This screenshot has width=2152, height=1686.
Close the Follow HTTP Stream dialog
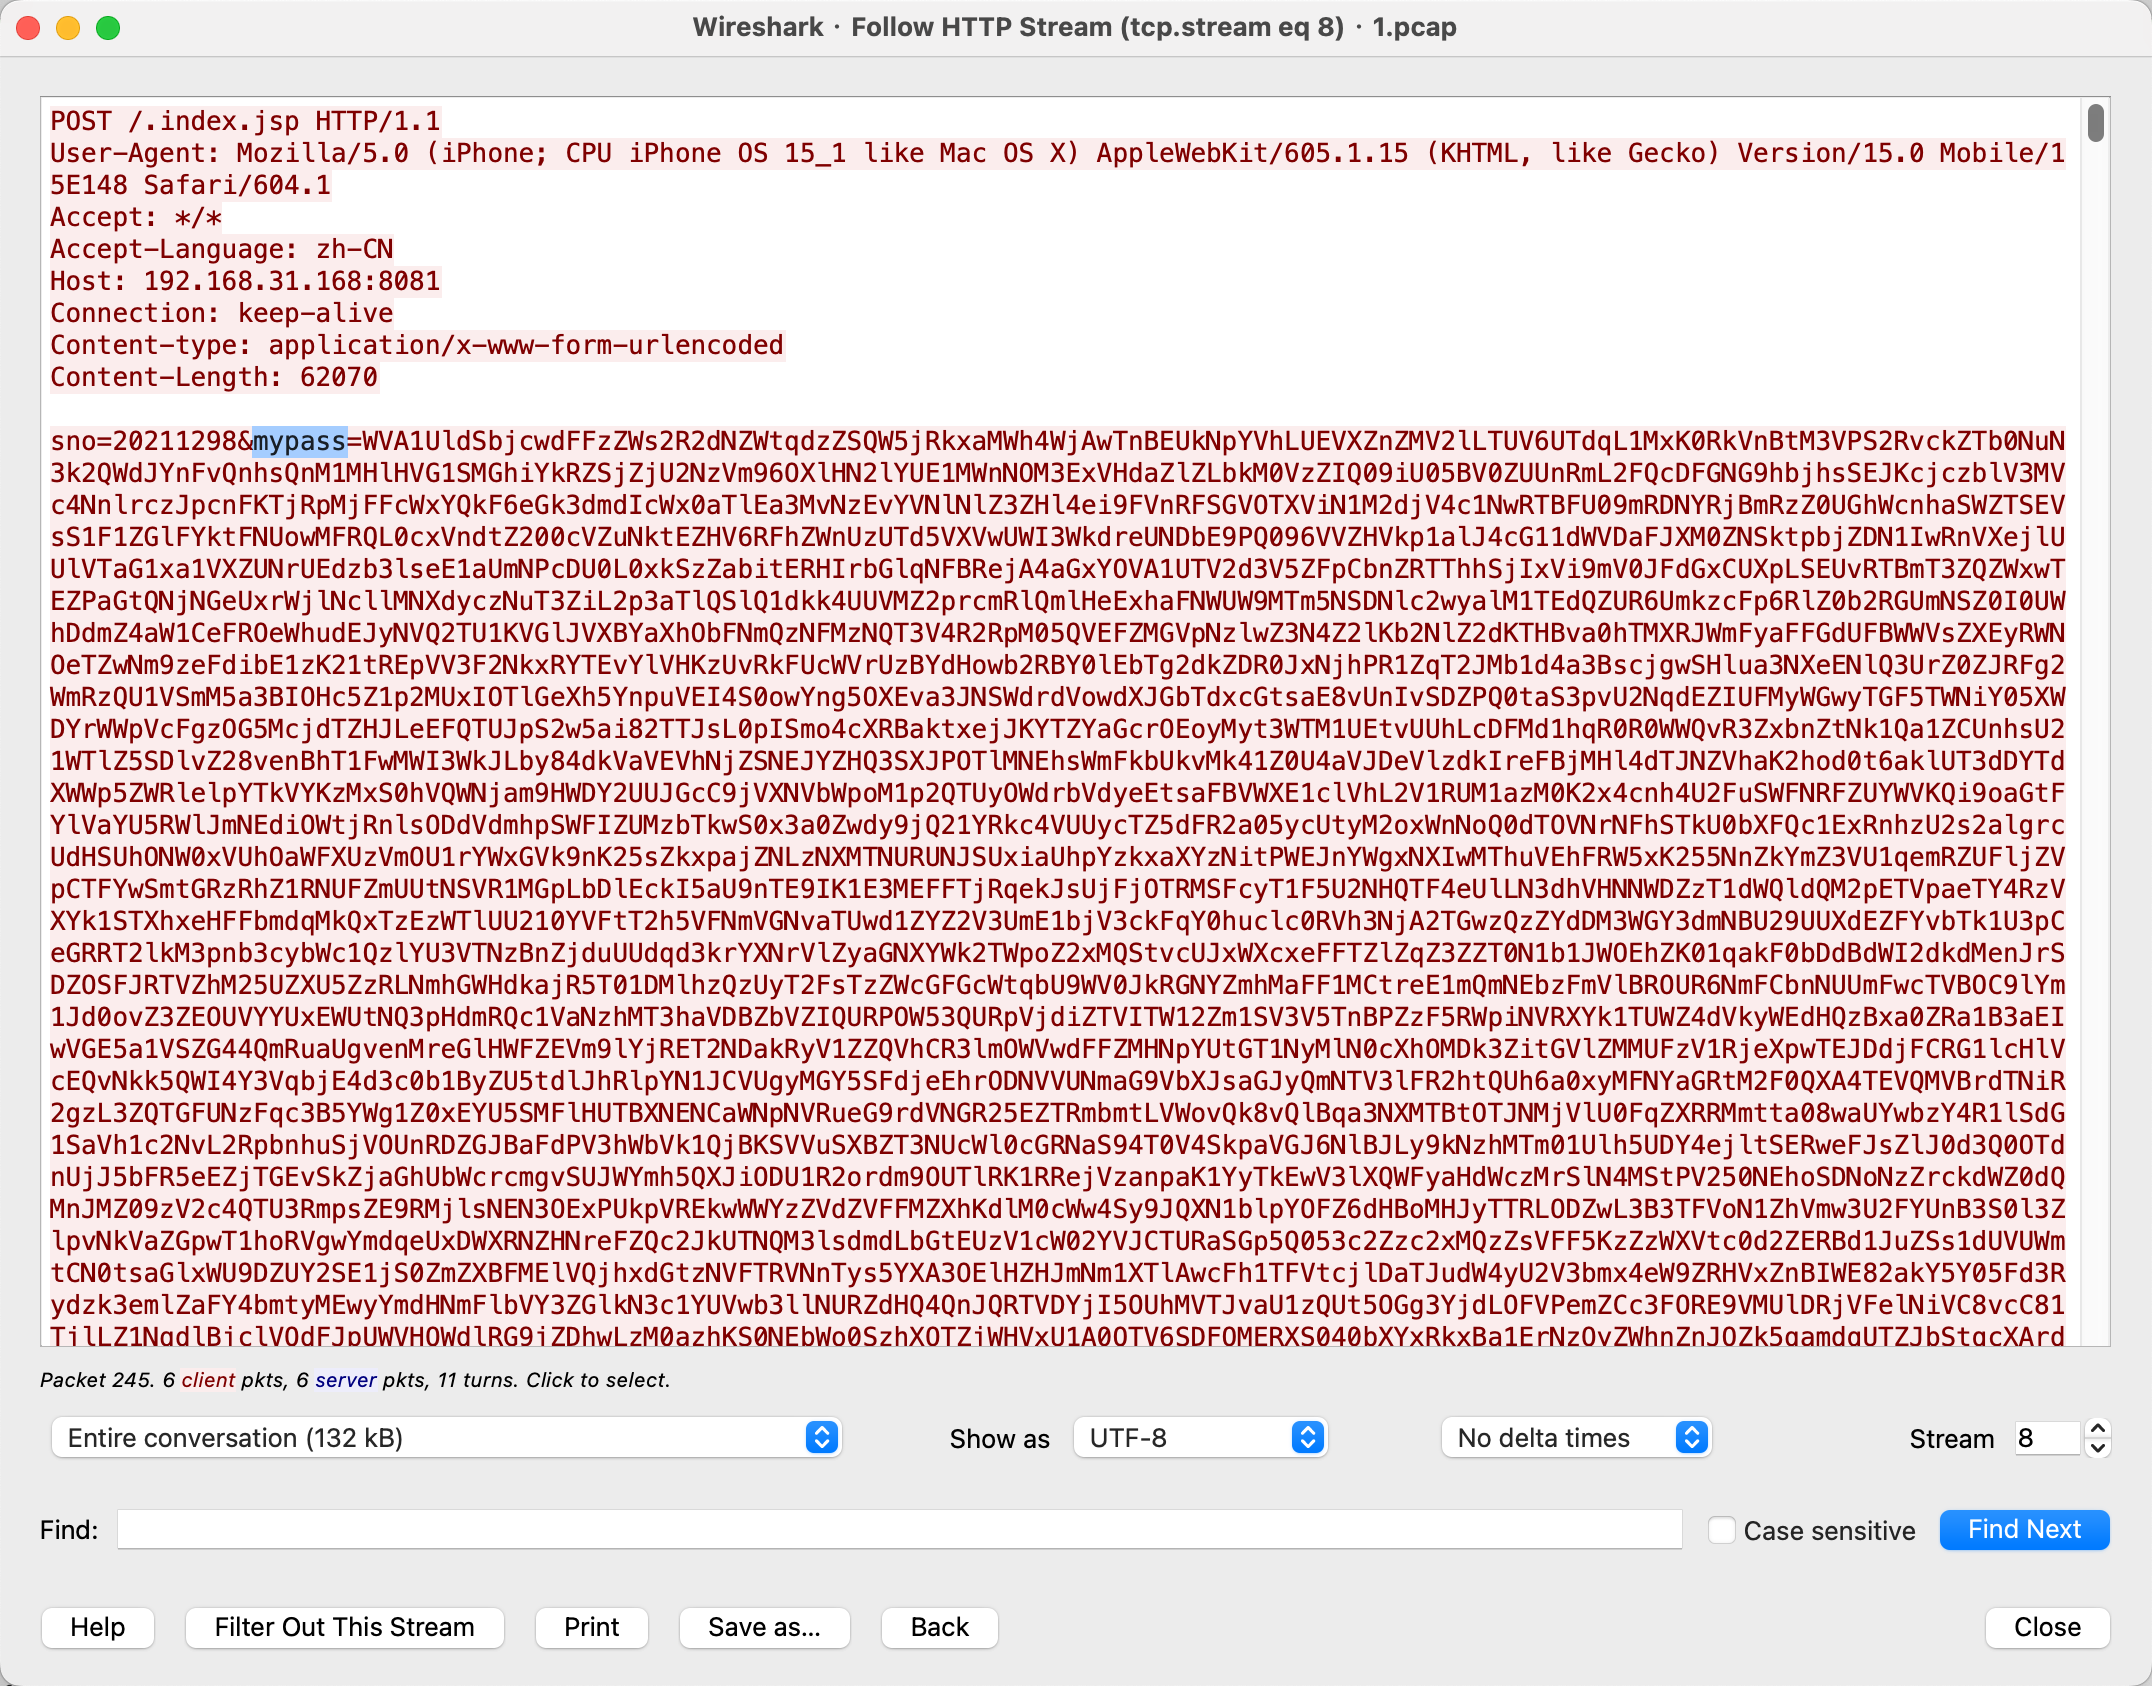[x=2046, y=1627]
